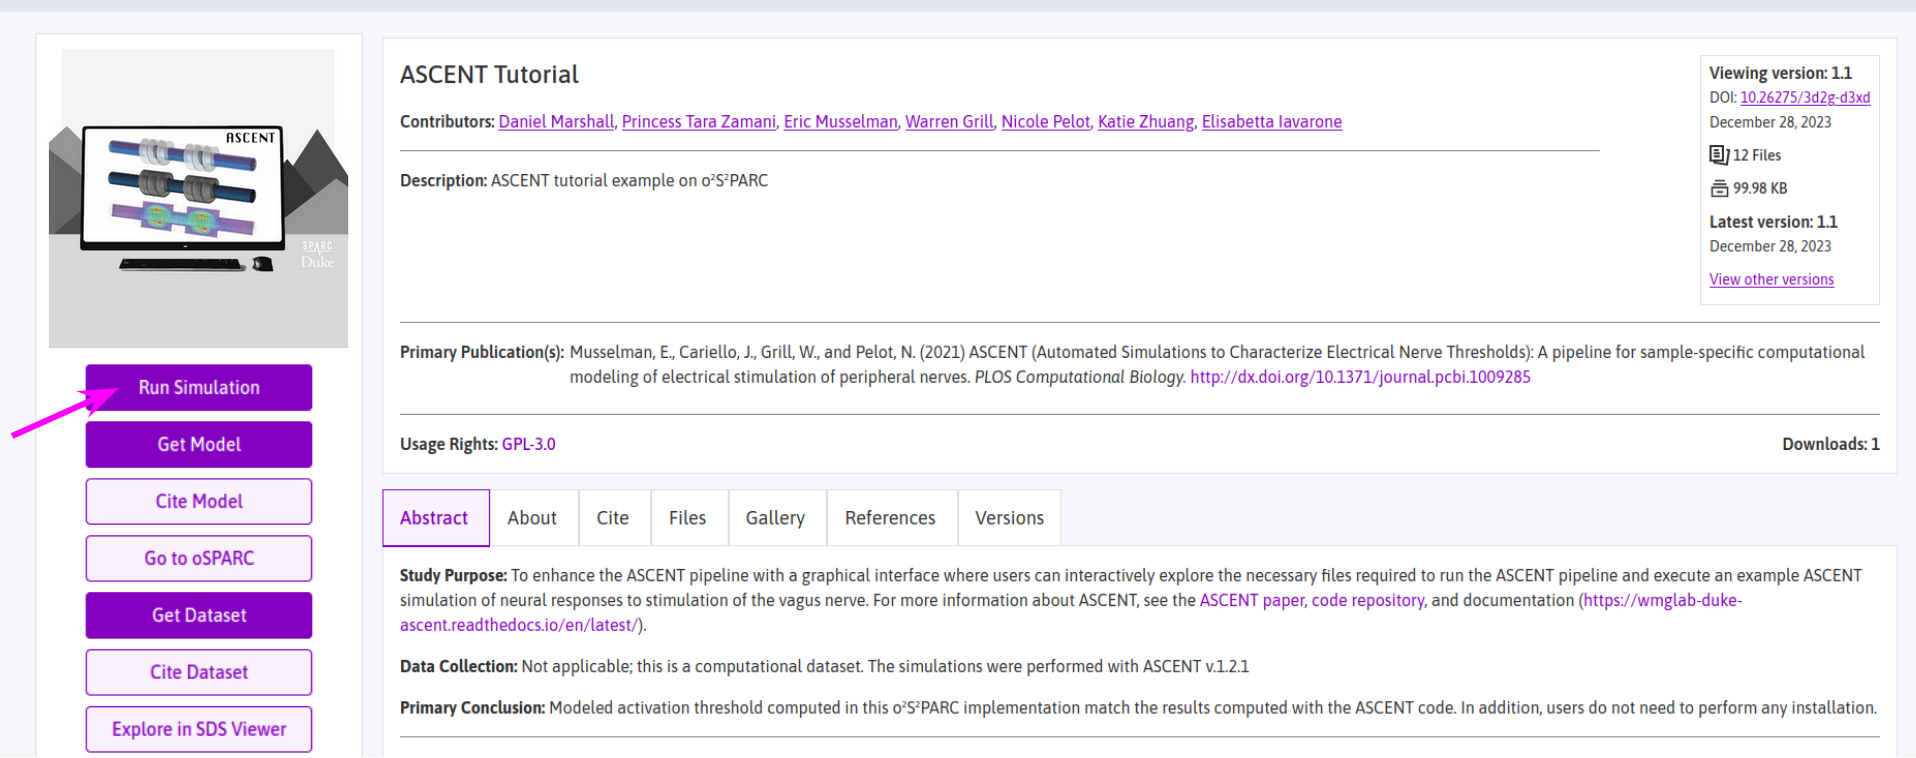Screen dimensions: 1916x758
Task: Select the Abstract tab
Action: (x=435, y=518)
